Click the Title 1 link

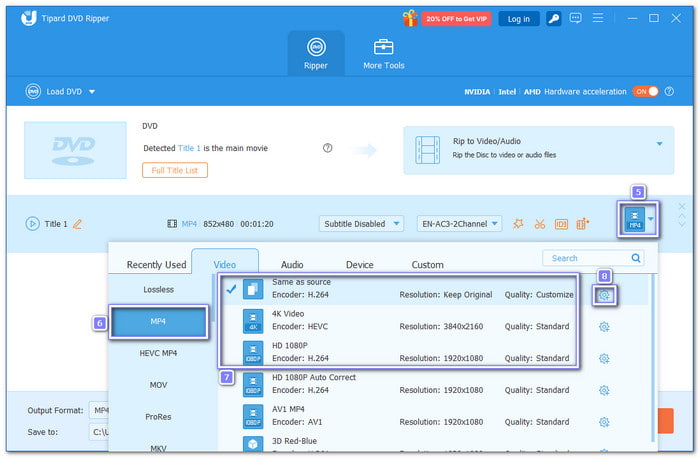tap(189, 148)
